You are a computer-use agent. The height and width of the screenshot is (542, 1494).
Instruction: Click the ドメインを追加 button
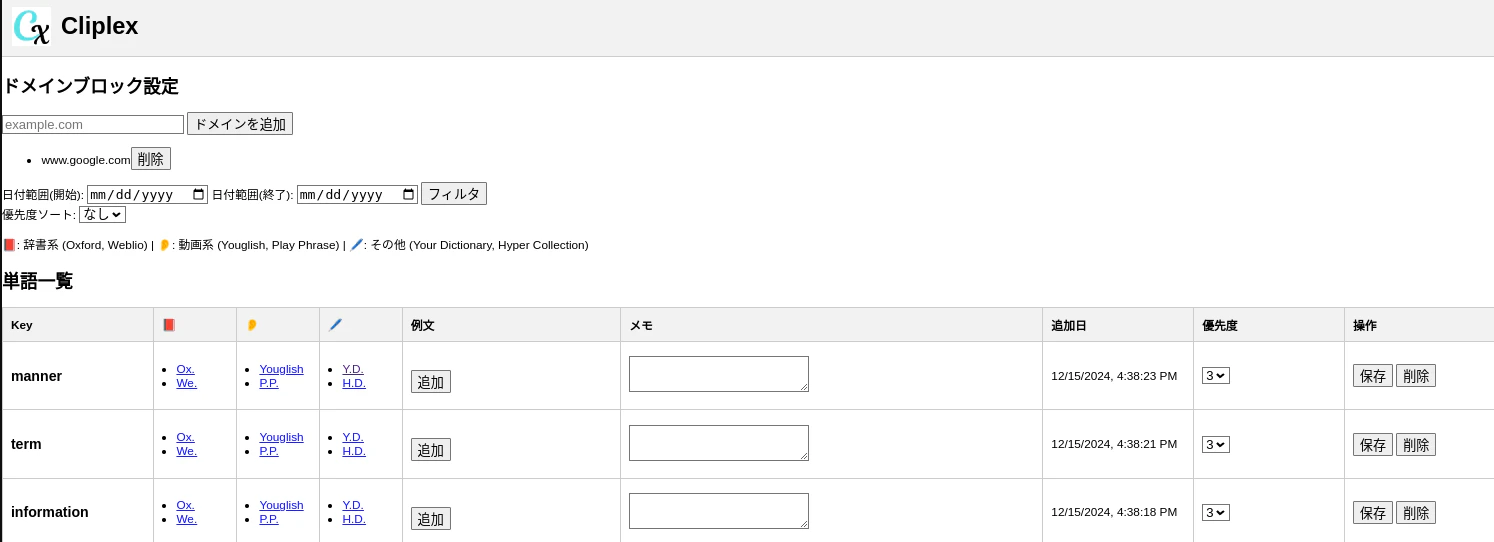[240, 124]
